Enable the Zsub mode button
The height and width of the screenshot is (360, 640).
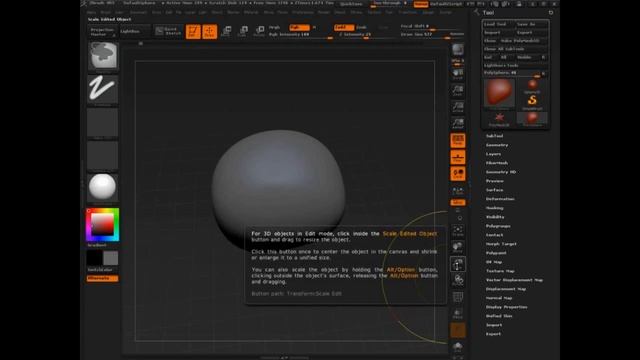pyautogui.click(x=362, y=27)
